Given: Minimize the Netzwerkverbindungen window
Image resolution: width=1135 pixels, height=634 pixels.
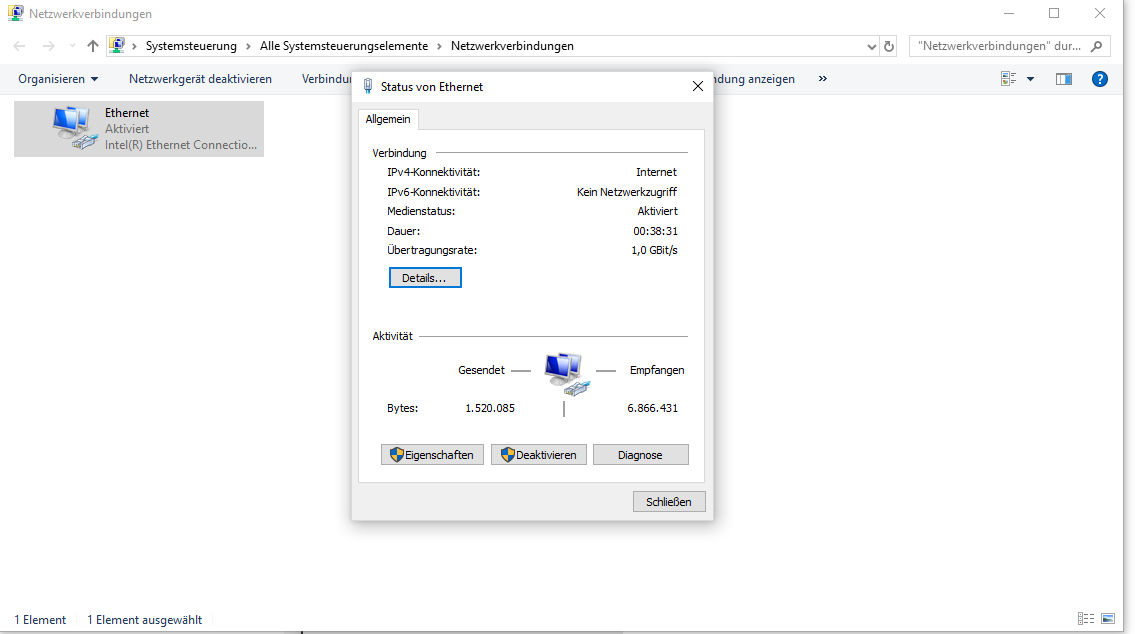Looking at the screenshot, I should click(1009, 13).
